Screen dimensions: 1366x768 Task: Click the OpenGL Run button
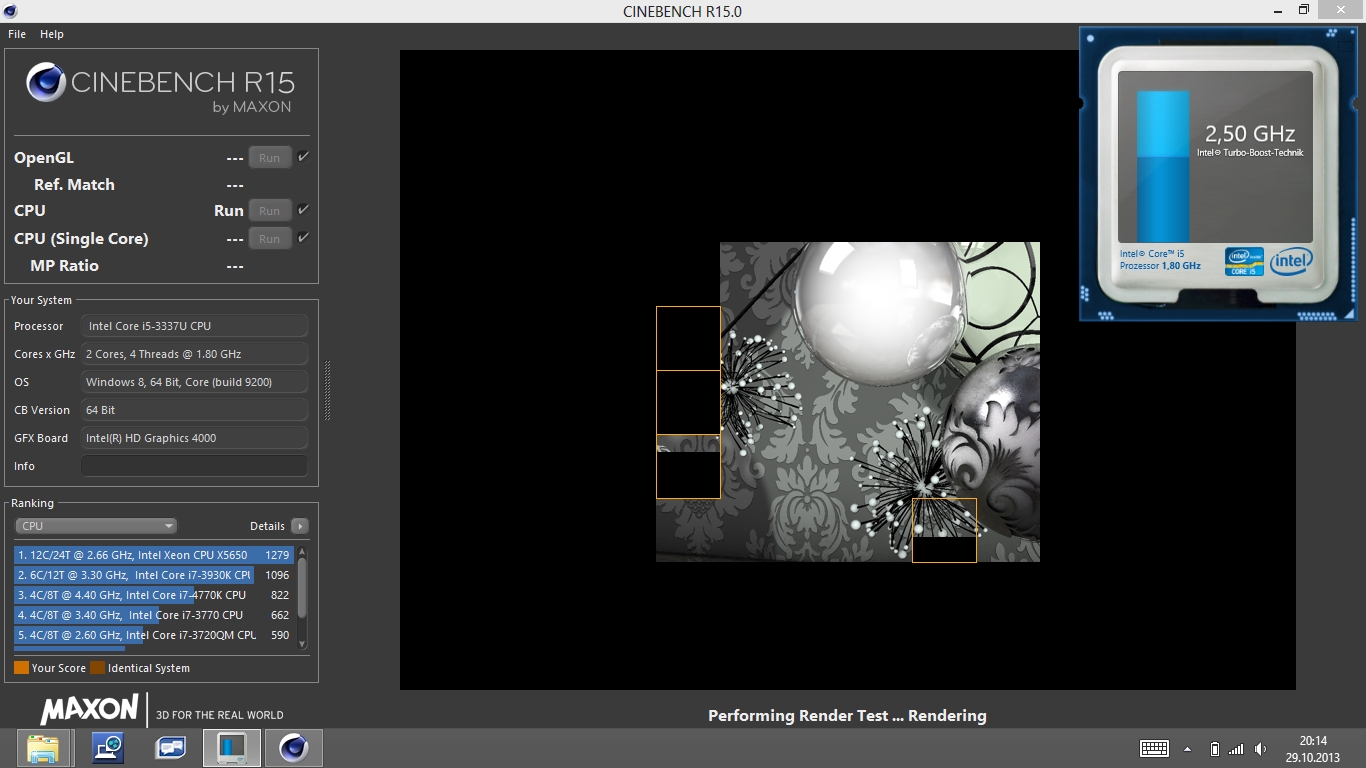(x=270, y=158)
